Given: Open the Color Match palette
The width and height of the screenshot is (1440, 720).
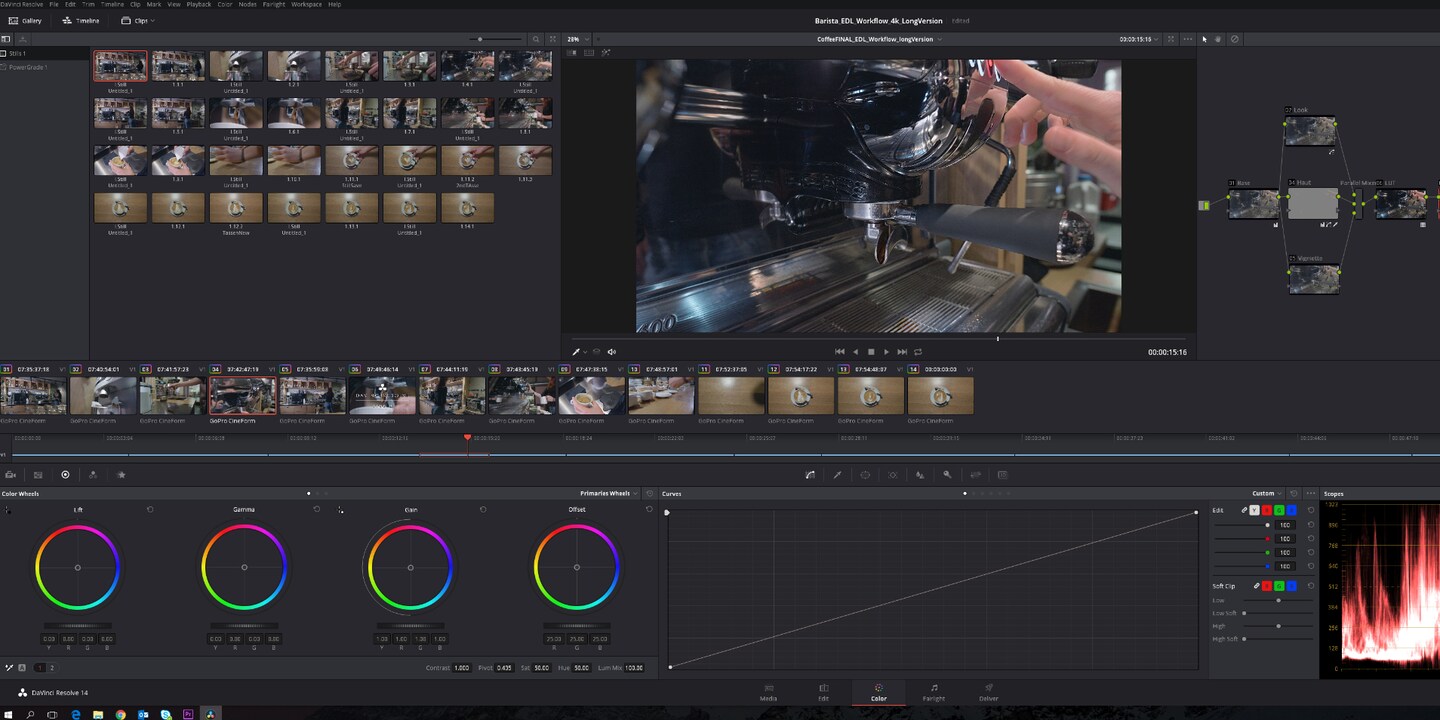Looking at the screenshot, I should tap(38, 475).
